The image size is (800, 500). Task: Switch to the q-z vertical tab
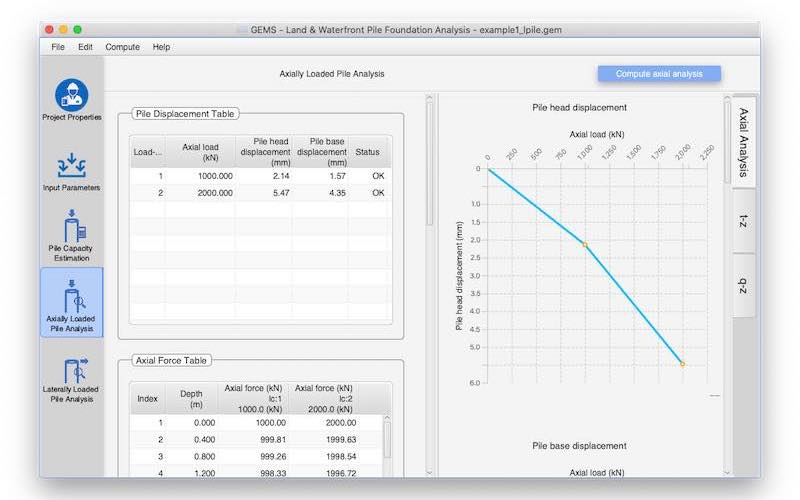click(744, 286)
